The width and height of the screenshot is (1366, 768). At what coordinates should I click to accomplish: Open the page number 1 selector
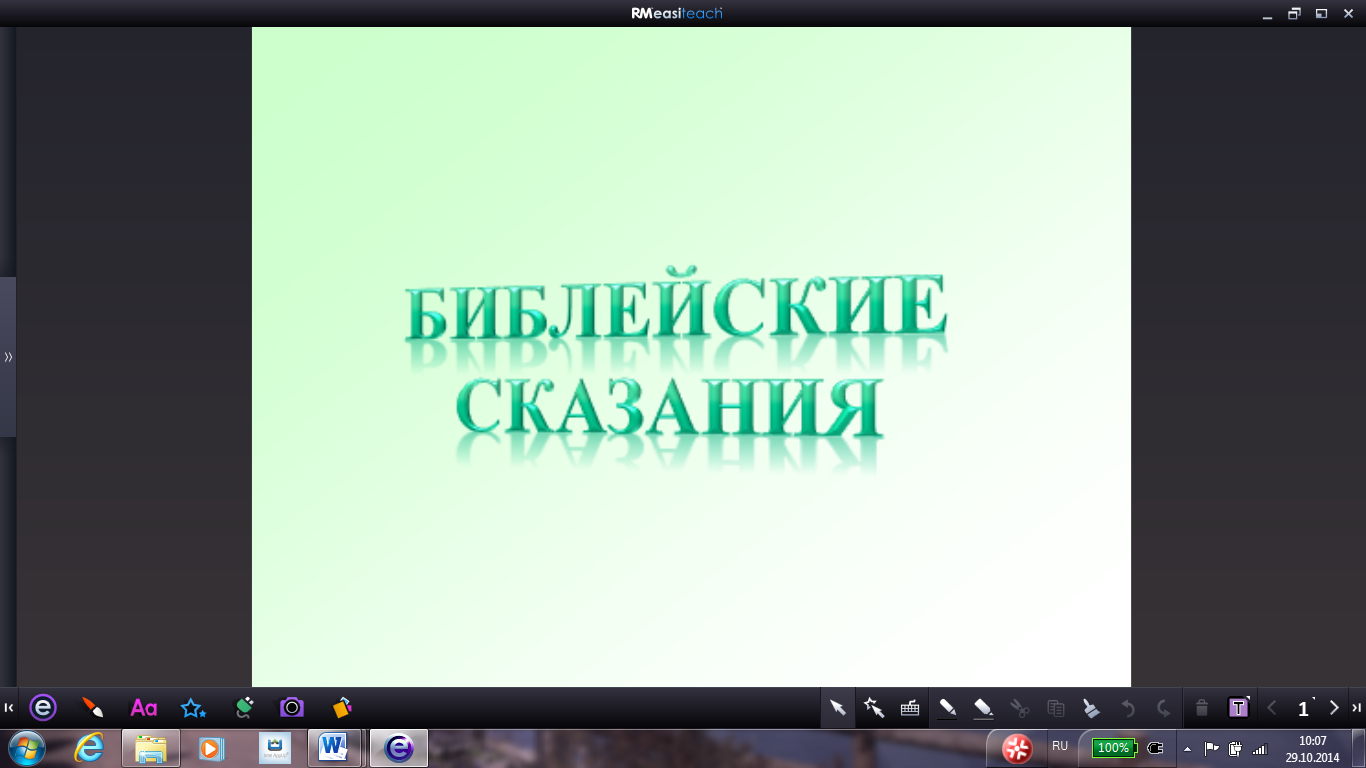(1303, 709)
